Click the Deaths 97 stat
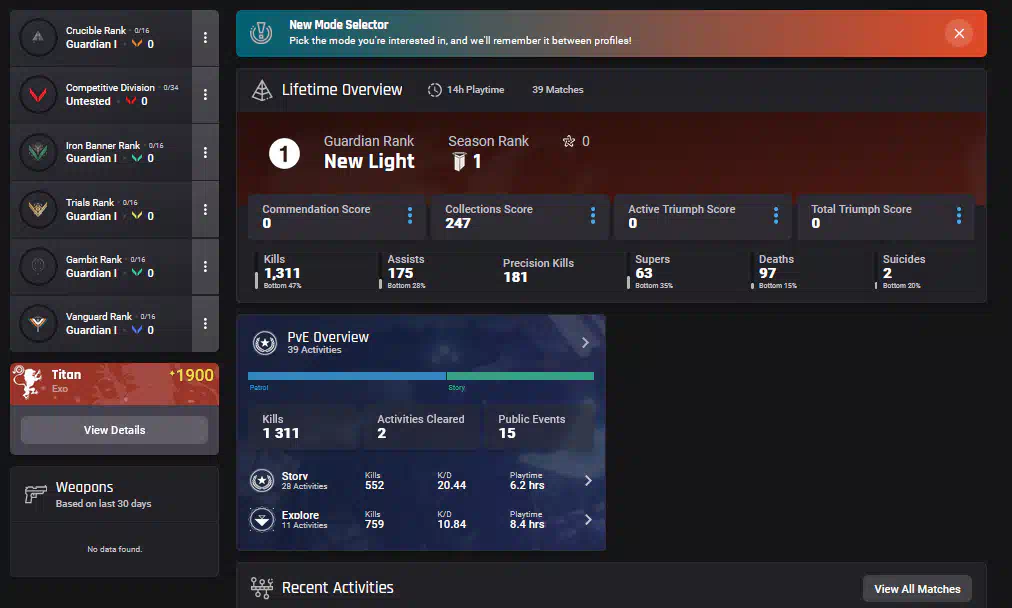 [776, 273]
